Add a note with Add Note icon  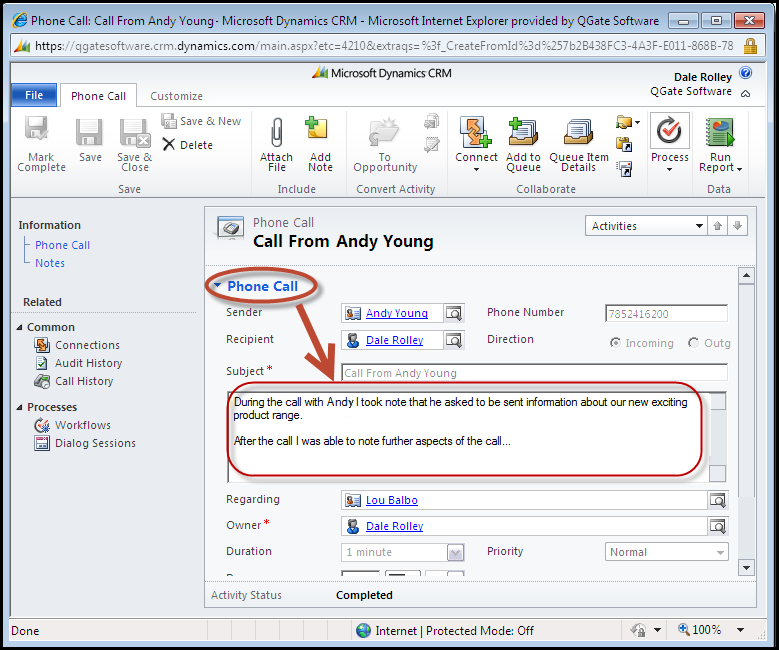(317, 130)
